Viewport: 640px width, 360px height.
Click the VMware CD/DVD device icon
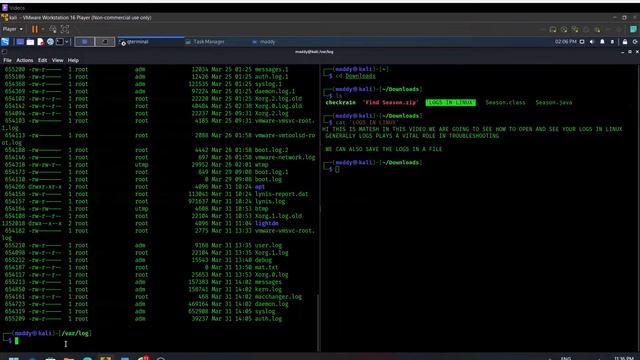point(564,29)
